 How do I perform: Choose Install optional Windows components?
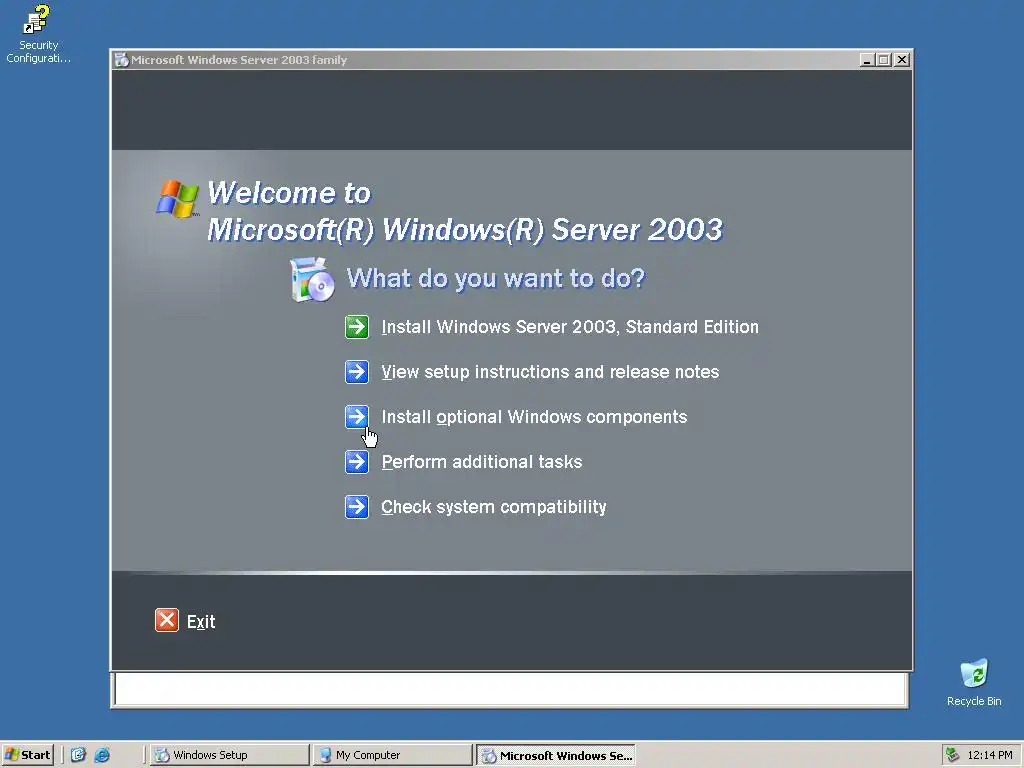click(x=534, y=417)
